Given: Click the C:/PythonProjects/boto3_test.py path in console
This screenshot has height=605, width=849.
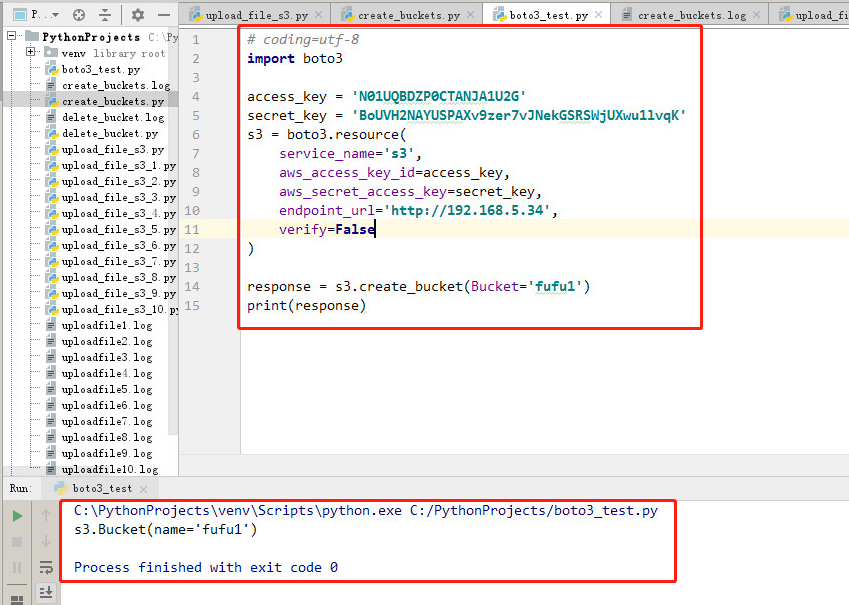Looking at the screenshot, I should tap(534, 511).
